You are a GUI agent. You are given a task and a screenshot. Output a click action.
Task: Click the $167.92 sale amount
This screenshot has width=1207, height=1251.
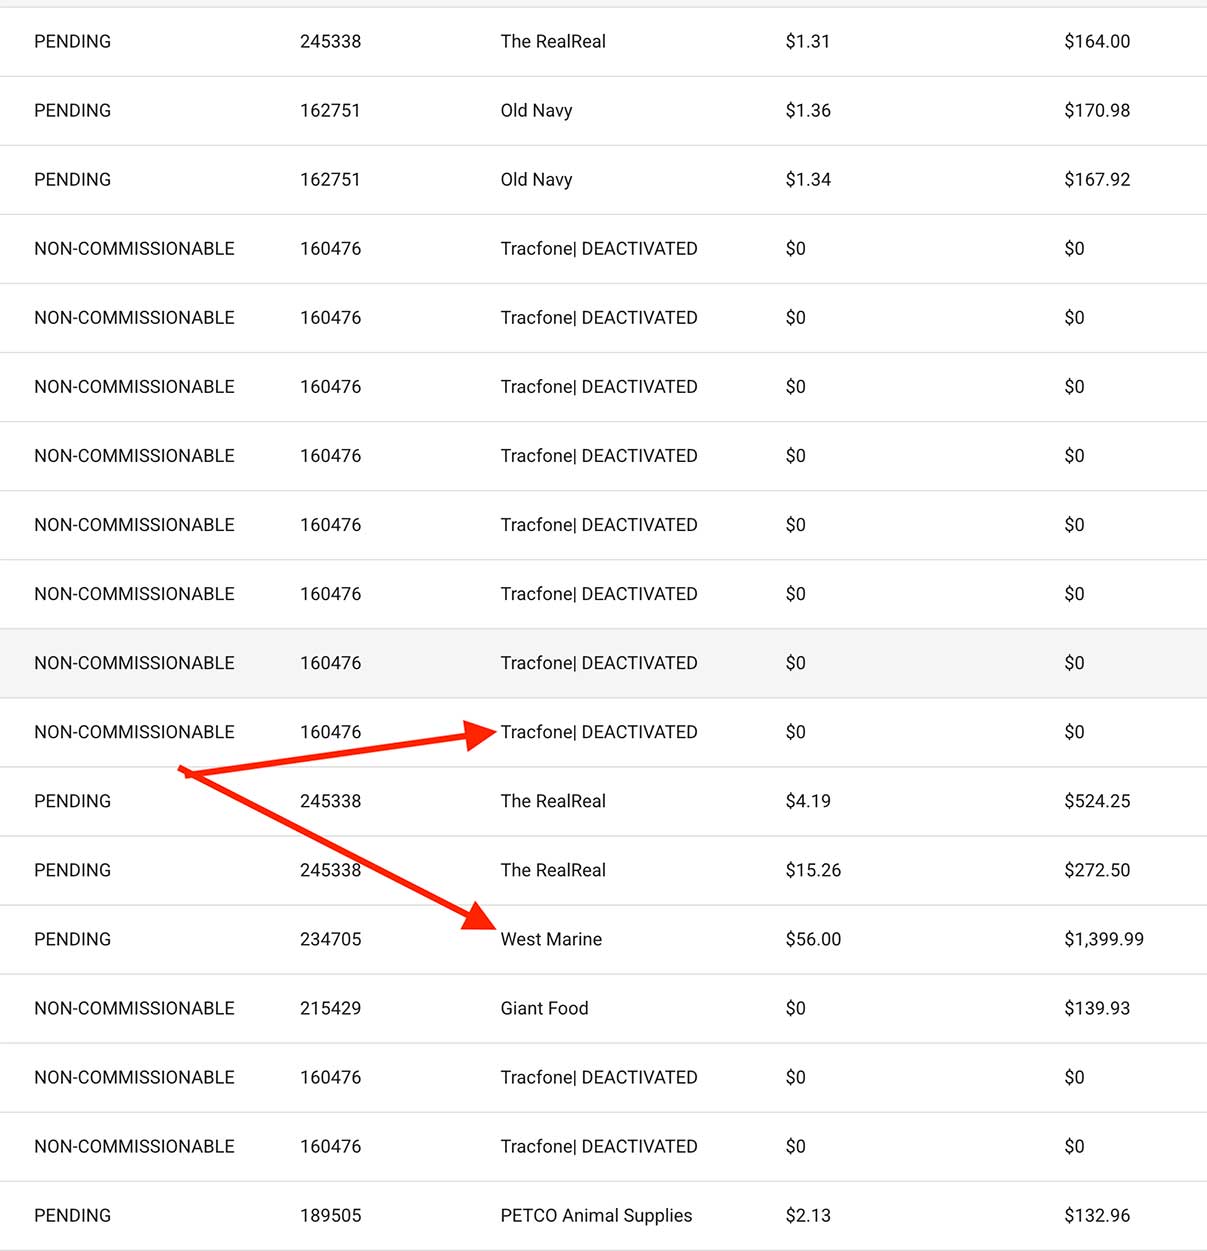click(x=1097, y=179)
